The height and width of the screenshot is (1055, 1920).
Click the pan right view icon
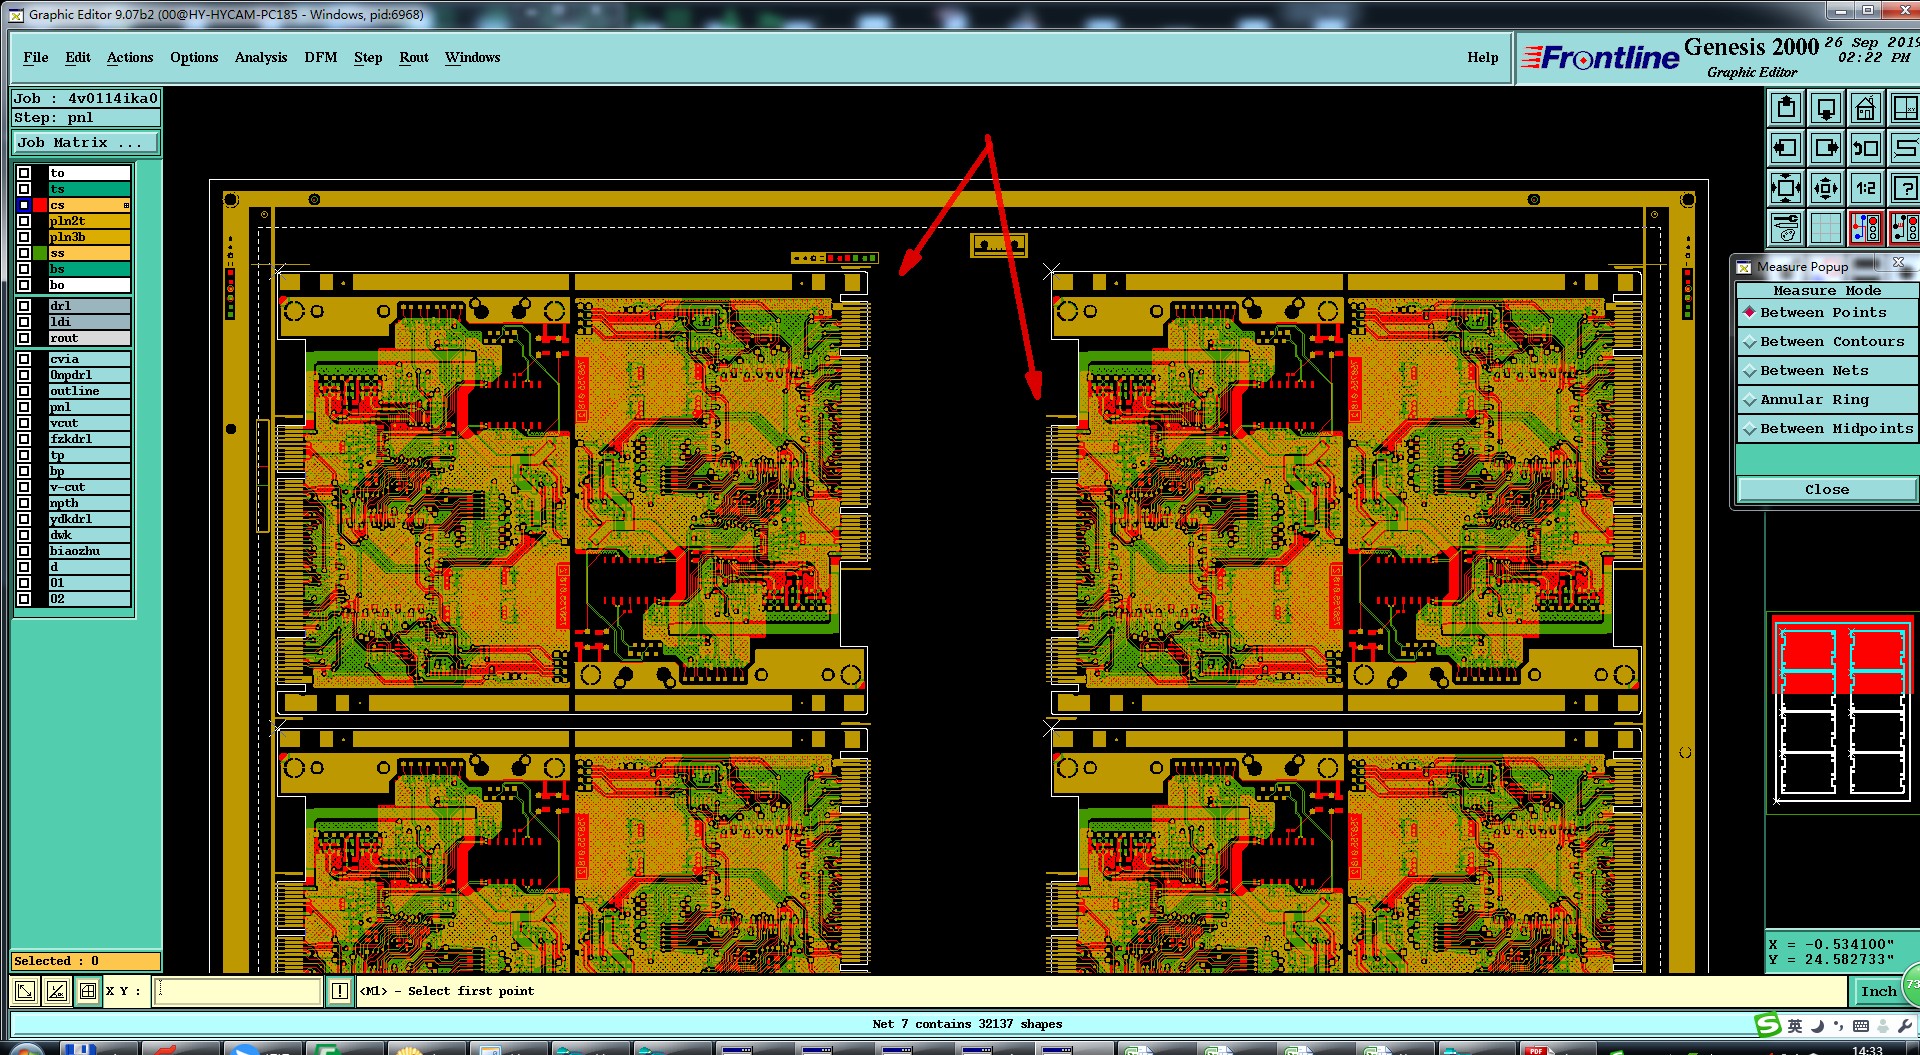1826,148
